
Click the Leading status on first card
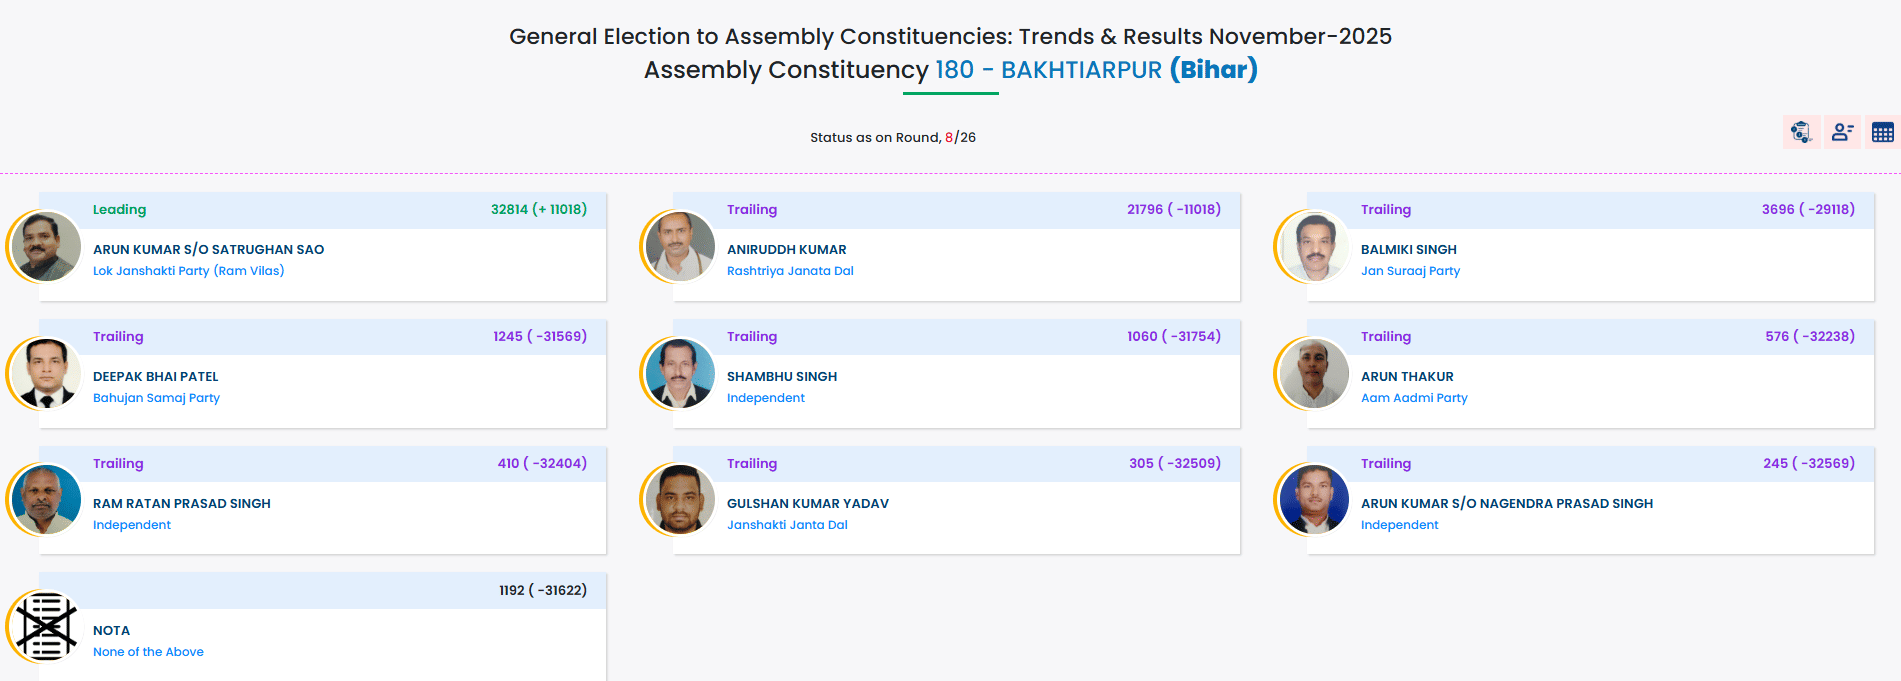(119, 210)
